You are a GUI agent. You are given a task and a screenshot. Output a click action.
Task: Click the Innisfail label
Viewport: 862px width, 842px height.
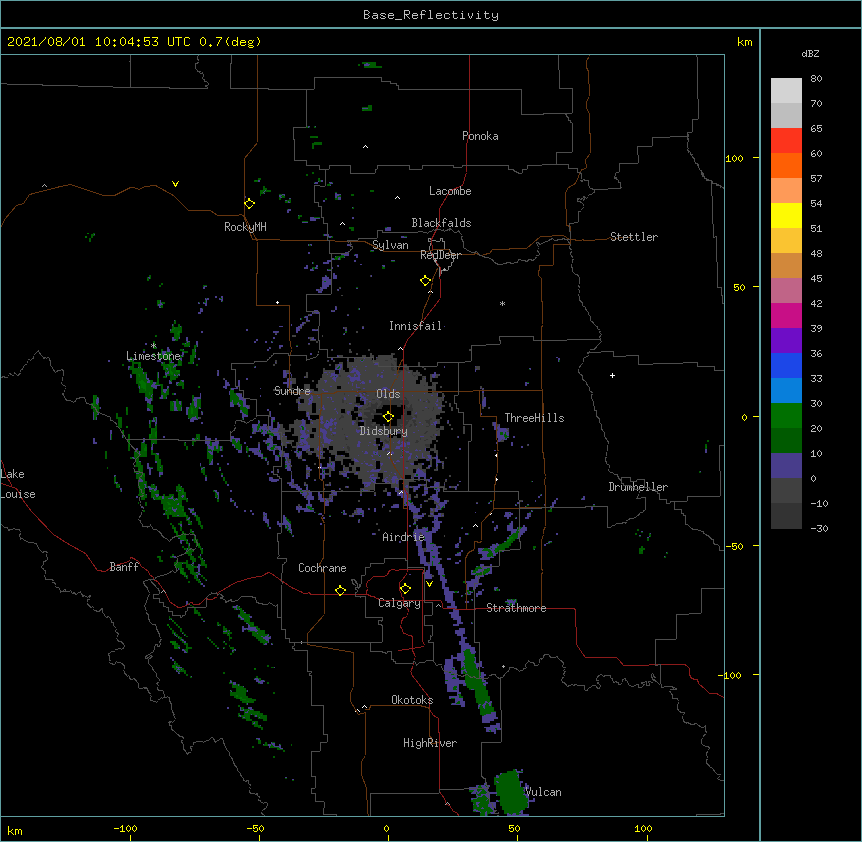click(415, 326)
